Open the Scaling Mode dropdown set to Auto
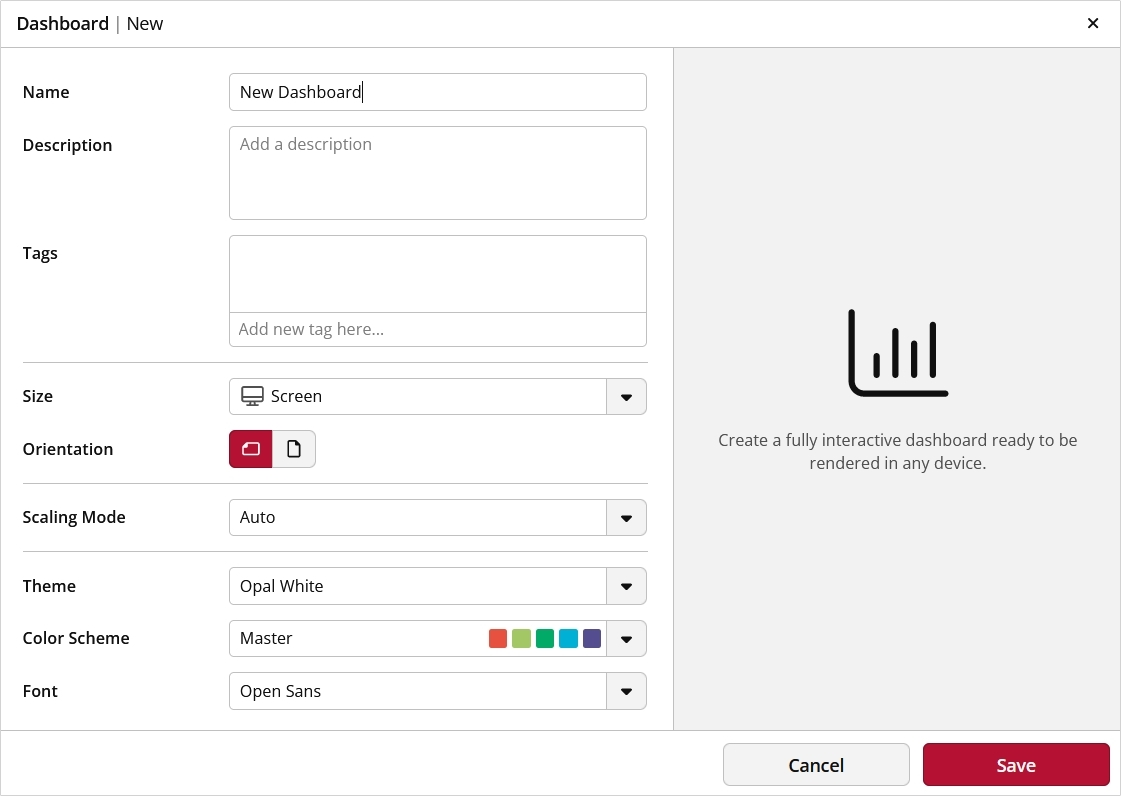Screen dimensions: 1121x796 coord(627,517)
